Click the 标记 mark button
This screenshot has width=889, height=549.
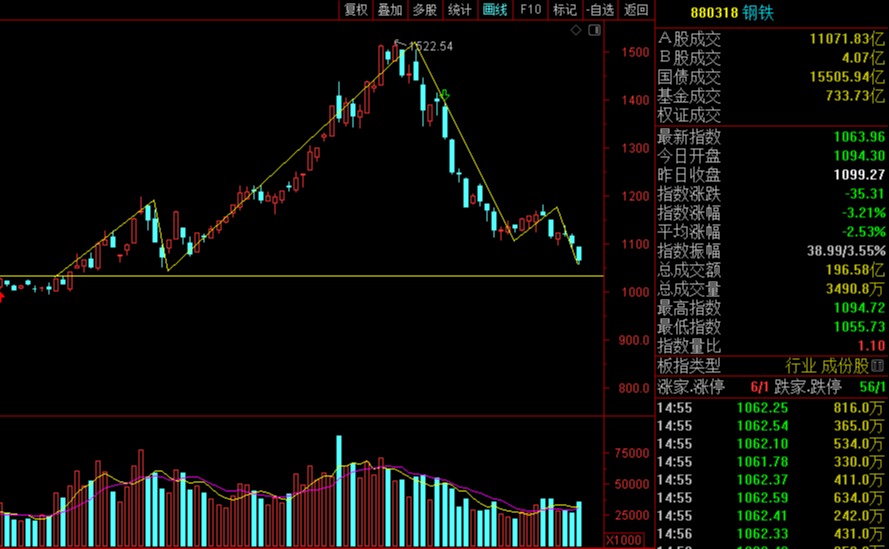pyautogui.click(x=565, y=10)
